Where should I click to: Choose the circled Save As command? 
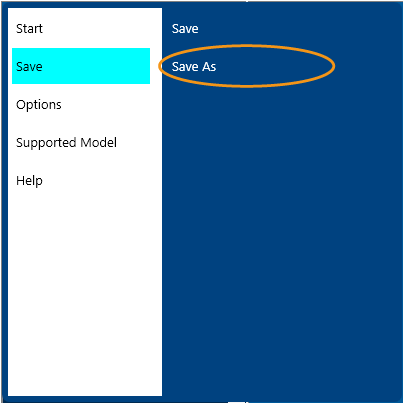point(194,67)
